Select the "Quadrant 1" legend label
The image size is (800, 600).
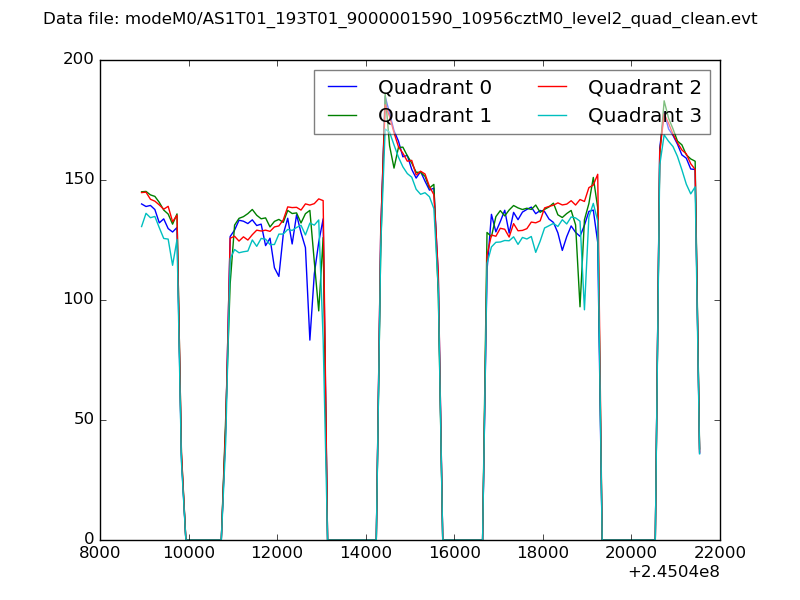point(434,116)
